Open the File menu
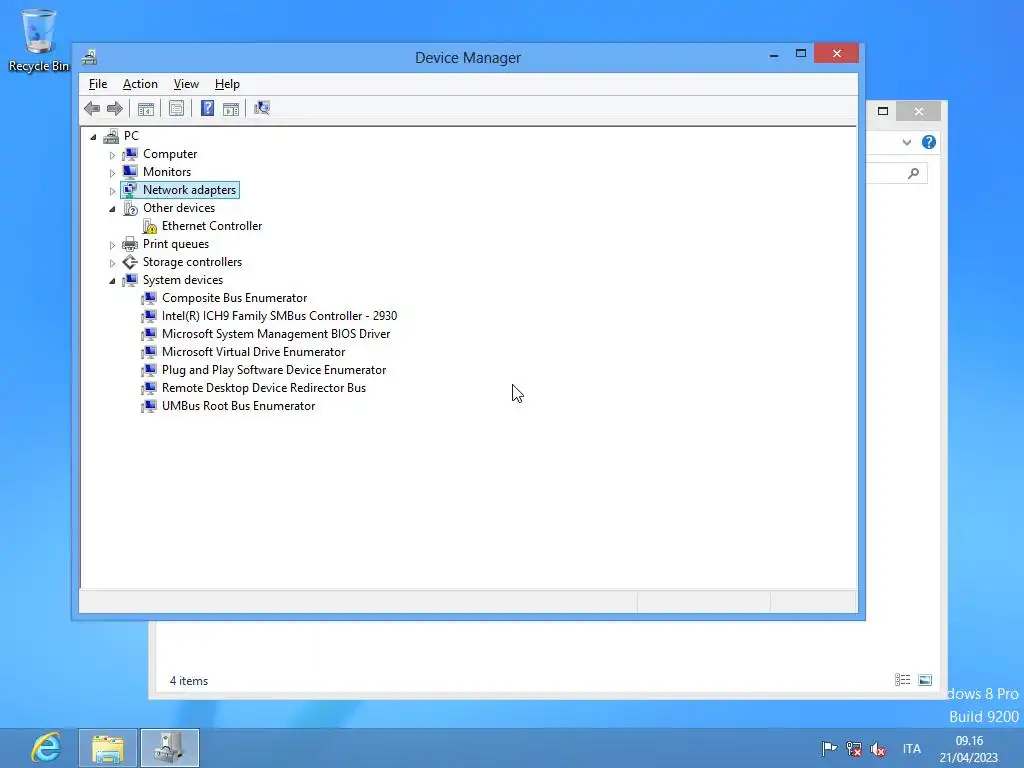Viewport: 1024px width, 768px height. [98, 84]
